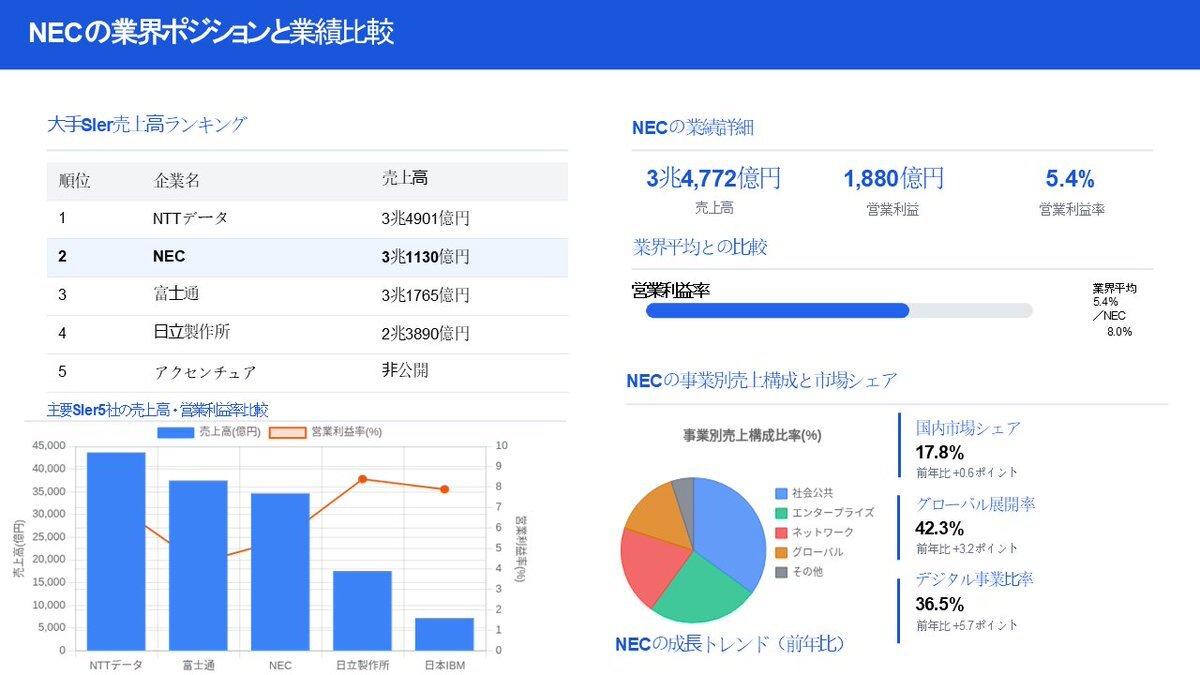Click the グローバル展開率 label
1200x675 pixels.
tap(976, 504)
